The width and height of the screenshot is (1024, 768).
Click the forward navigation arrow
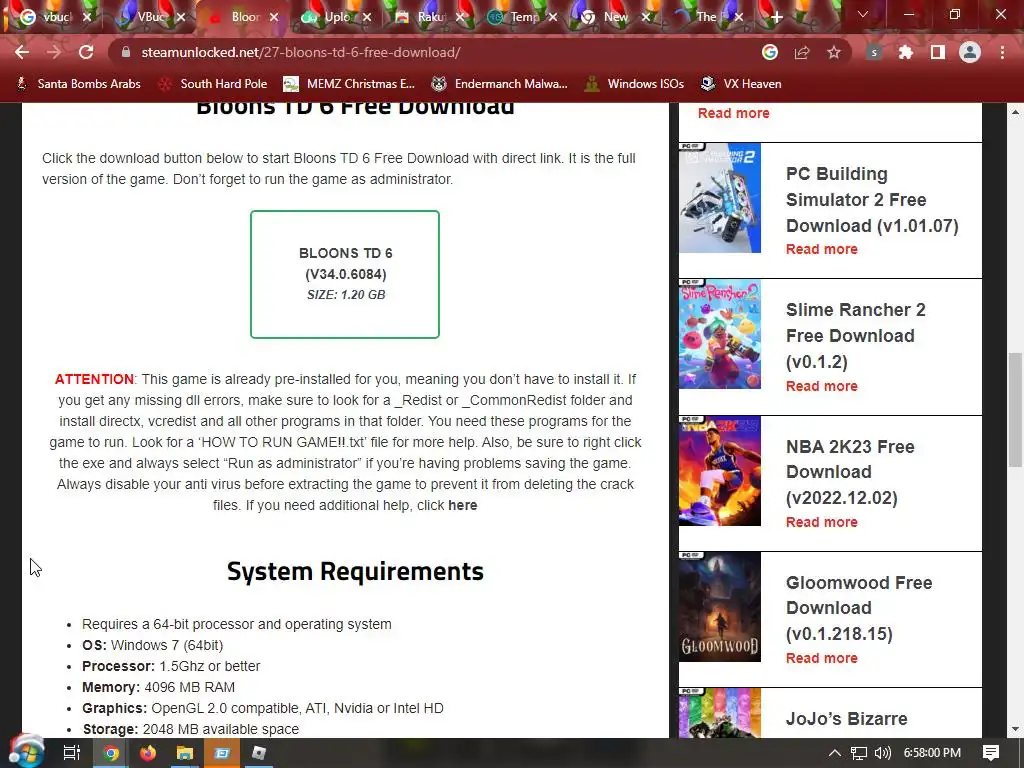click(x=54, y=52)
